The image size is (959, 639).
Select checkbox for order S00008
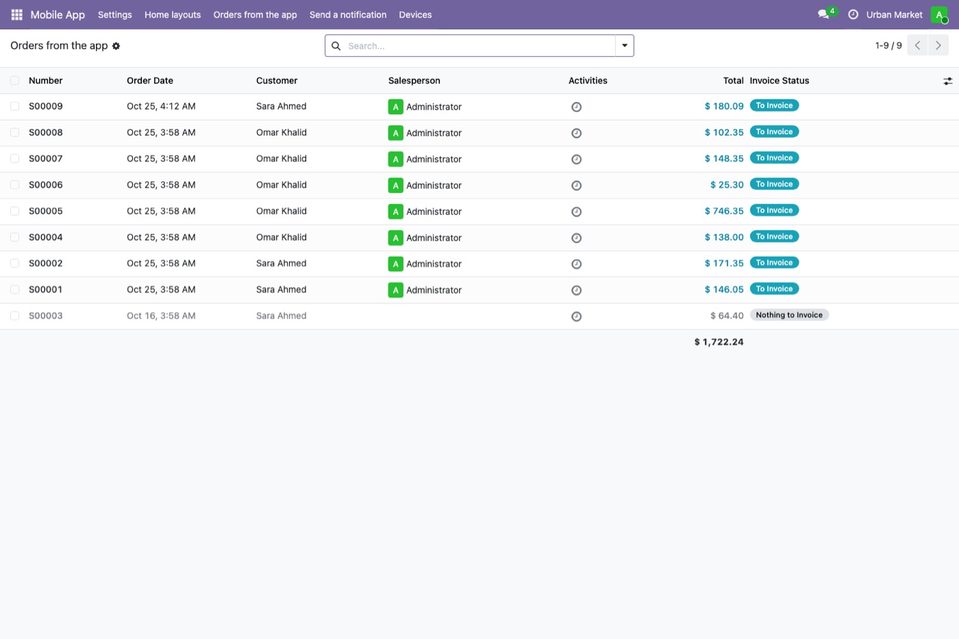(15, 133)
